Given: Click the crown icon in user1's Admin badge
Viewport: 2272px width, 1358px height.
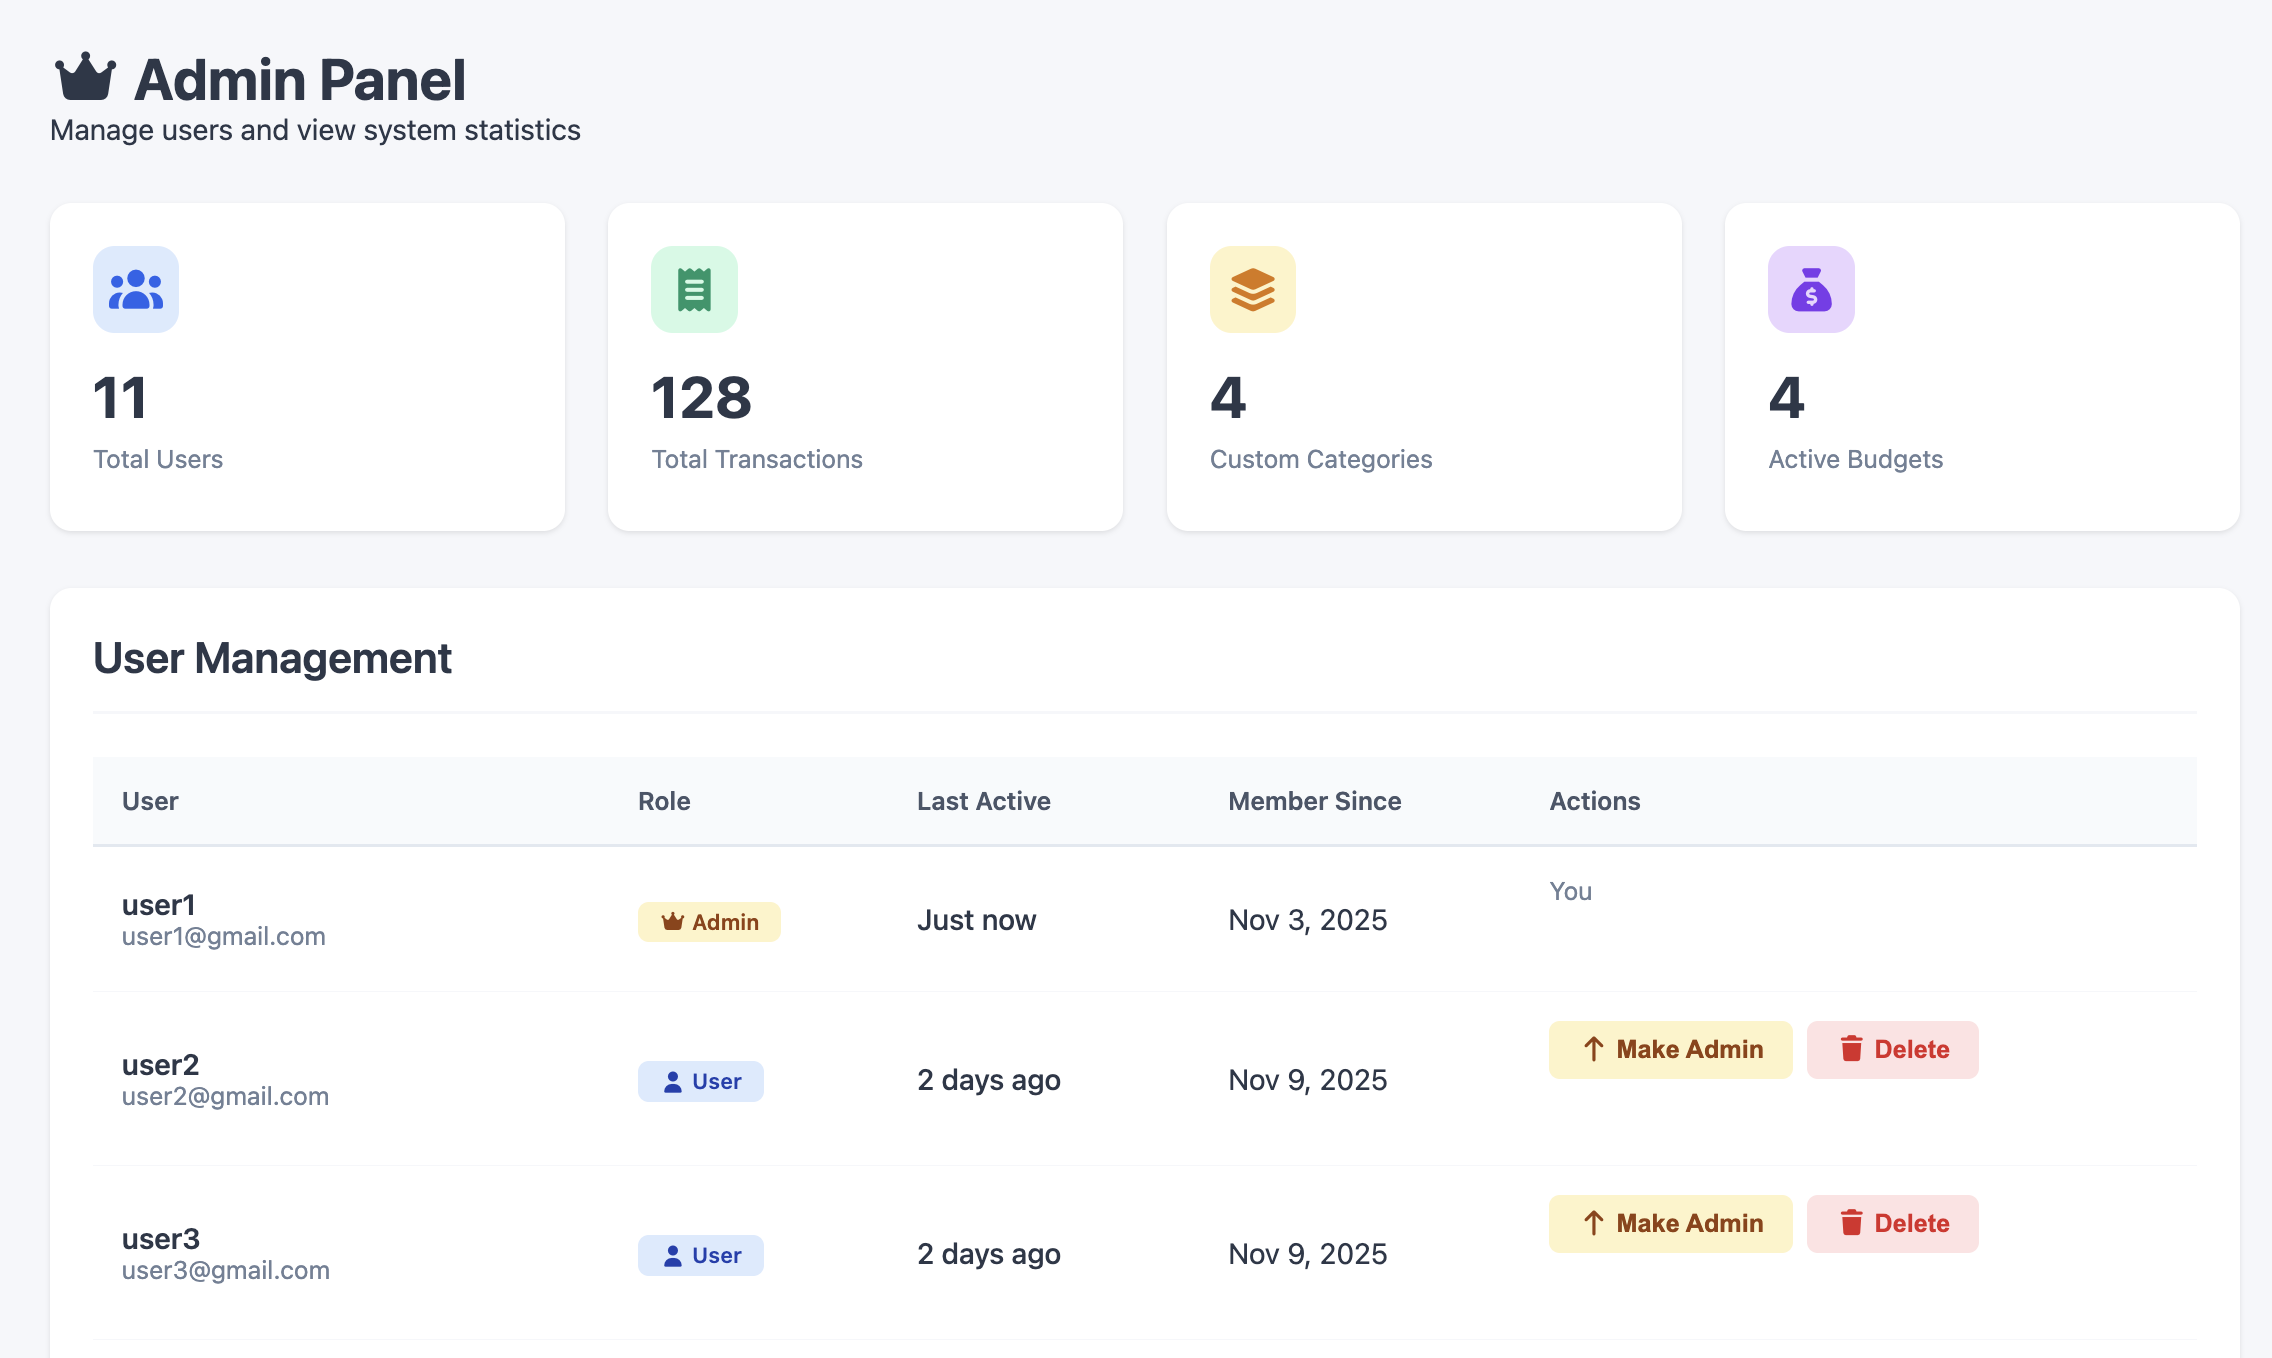Looking at the screenshot, I should pos(672,921).
